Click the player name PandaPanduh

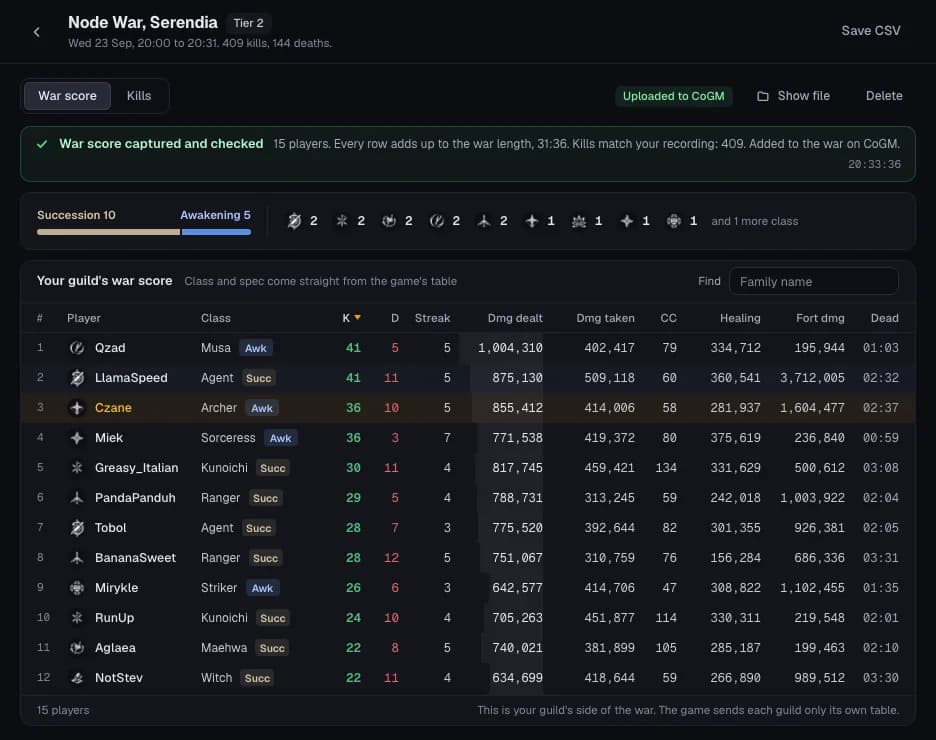coord(136,498)
